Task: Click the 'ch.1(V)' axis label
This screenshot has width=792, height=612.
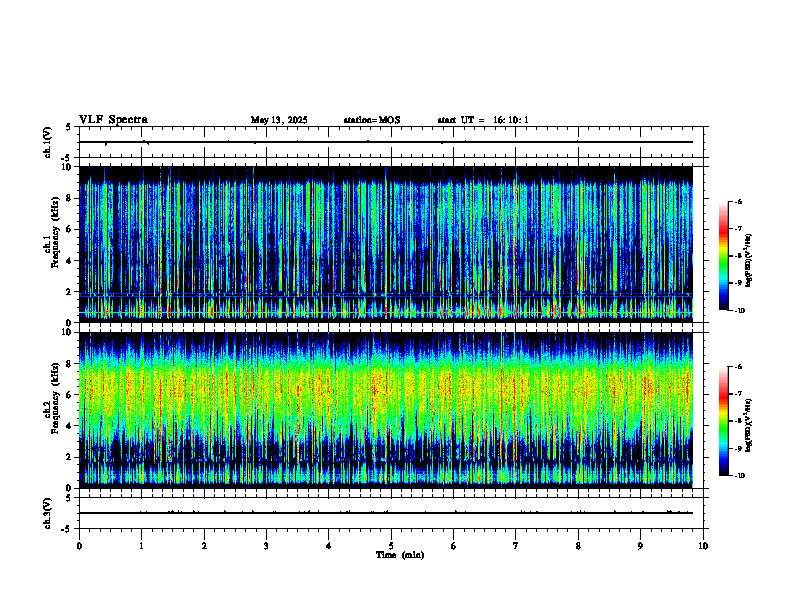Action: click(x=48, y=142)
